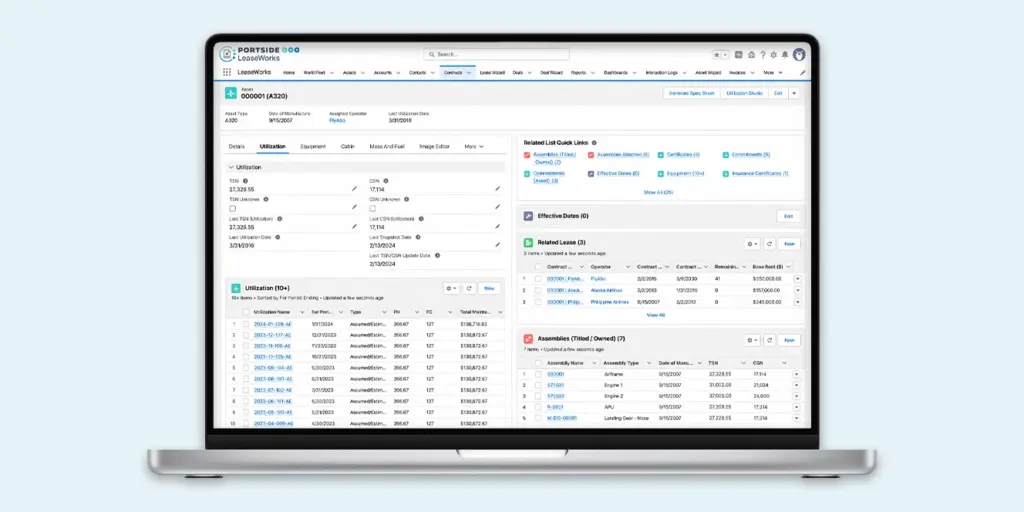Open the FlyAbc assigned operator link

(337, 121)
